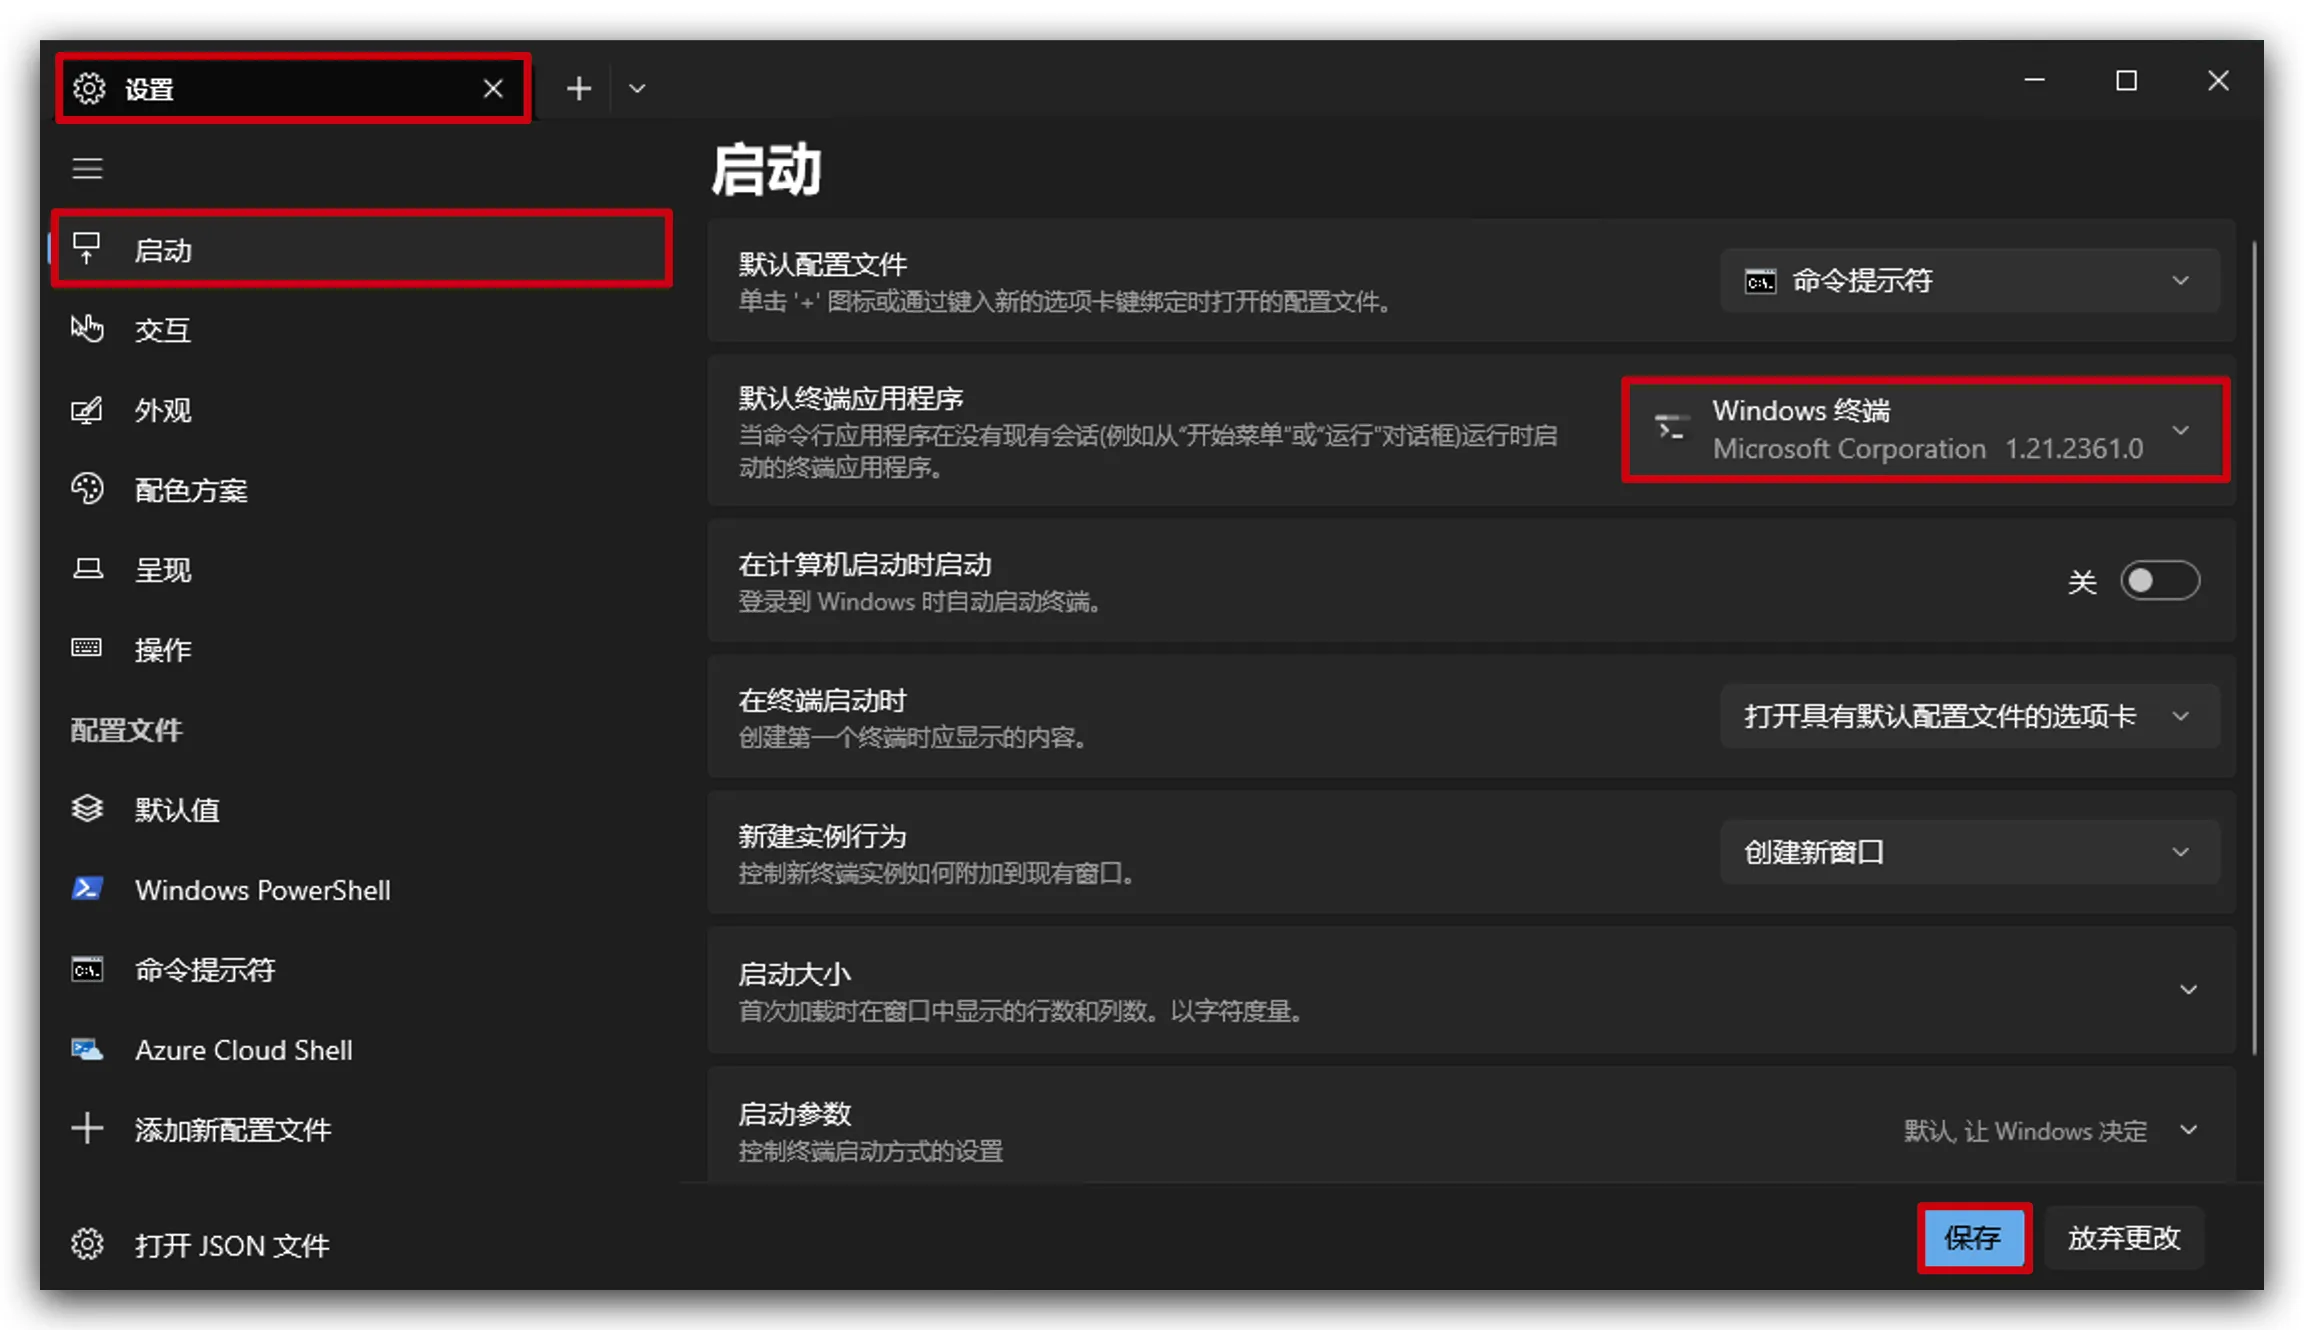Viewport: 2304px width, 1330px height.
Task: Open the Windows 终端 default terminal dropdown
Action: (x=1926, y=430)
